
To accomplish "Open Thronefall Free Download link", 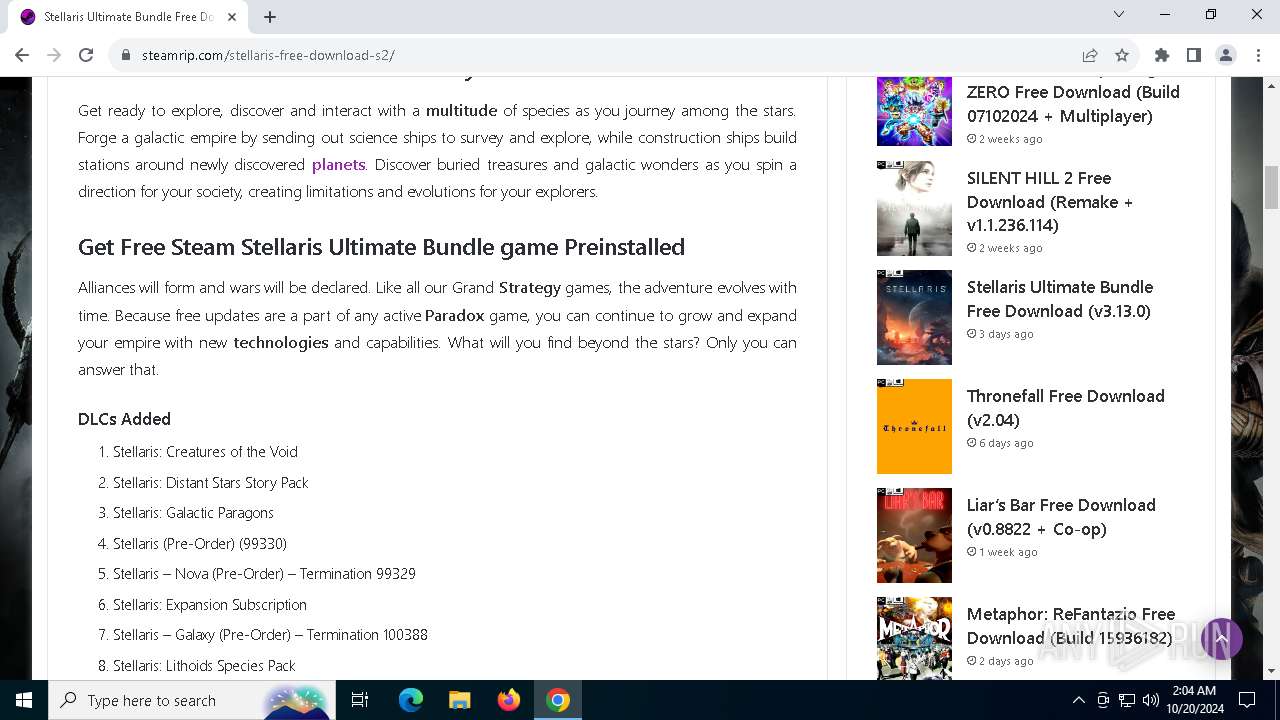I will click(1065, 407).
